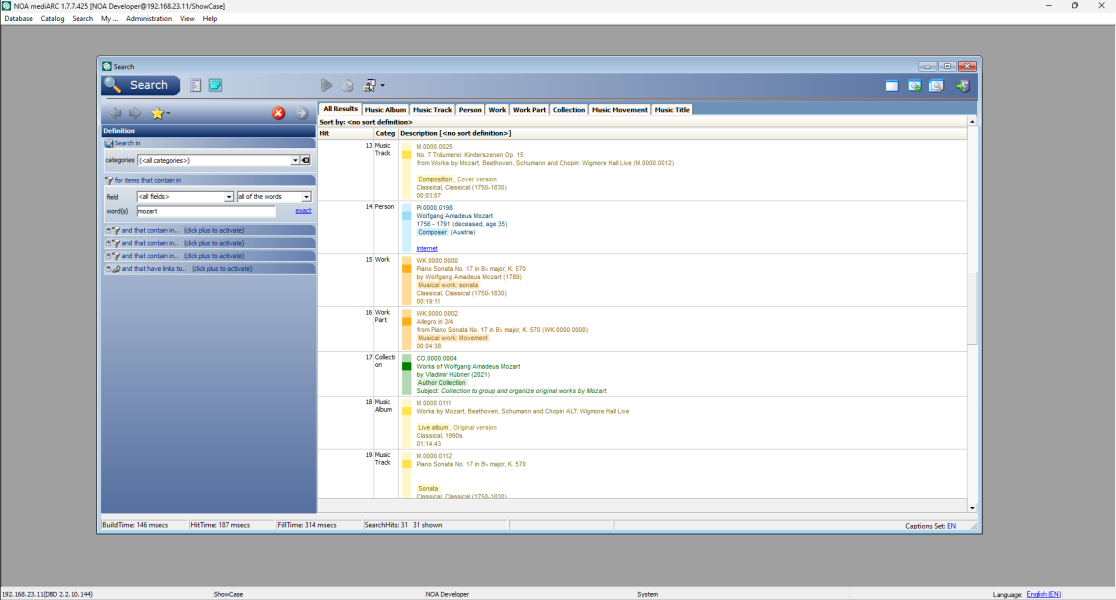
Task: Click the words input containing 'mozart'
Action: click(206, 211)
